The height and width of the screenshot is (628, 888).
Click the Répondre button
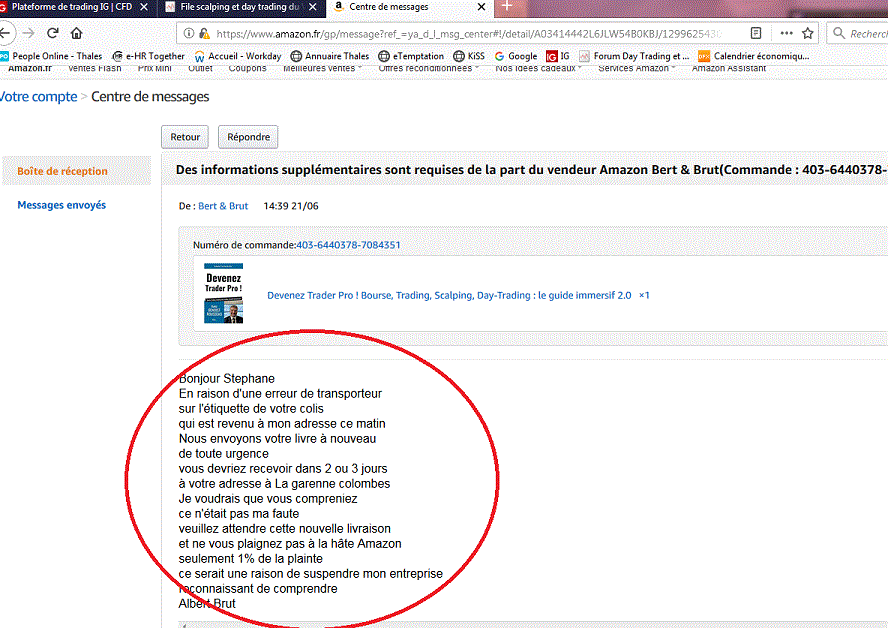[x=249, y=137]
